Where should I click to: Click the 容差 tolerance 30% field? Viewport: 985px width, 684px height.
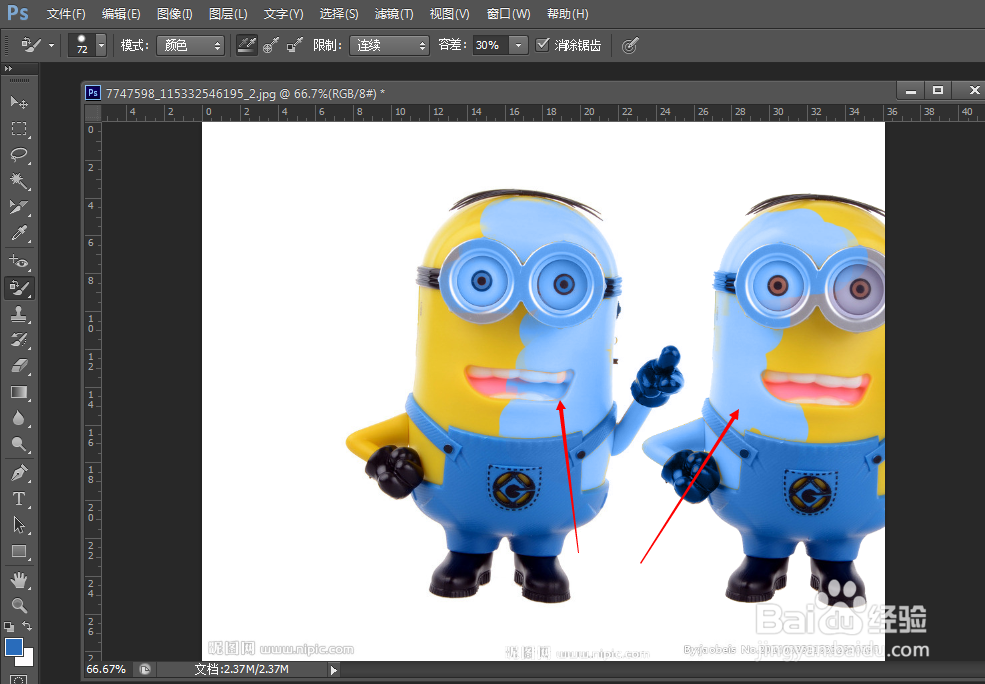pyautogui.click(x=491, y=45)
